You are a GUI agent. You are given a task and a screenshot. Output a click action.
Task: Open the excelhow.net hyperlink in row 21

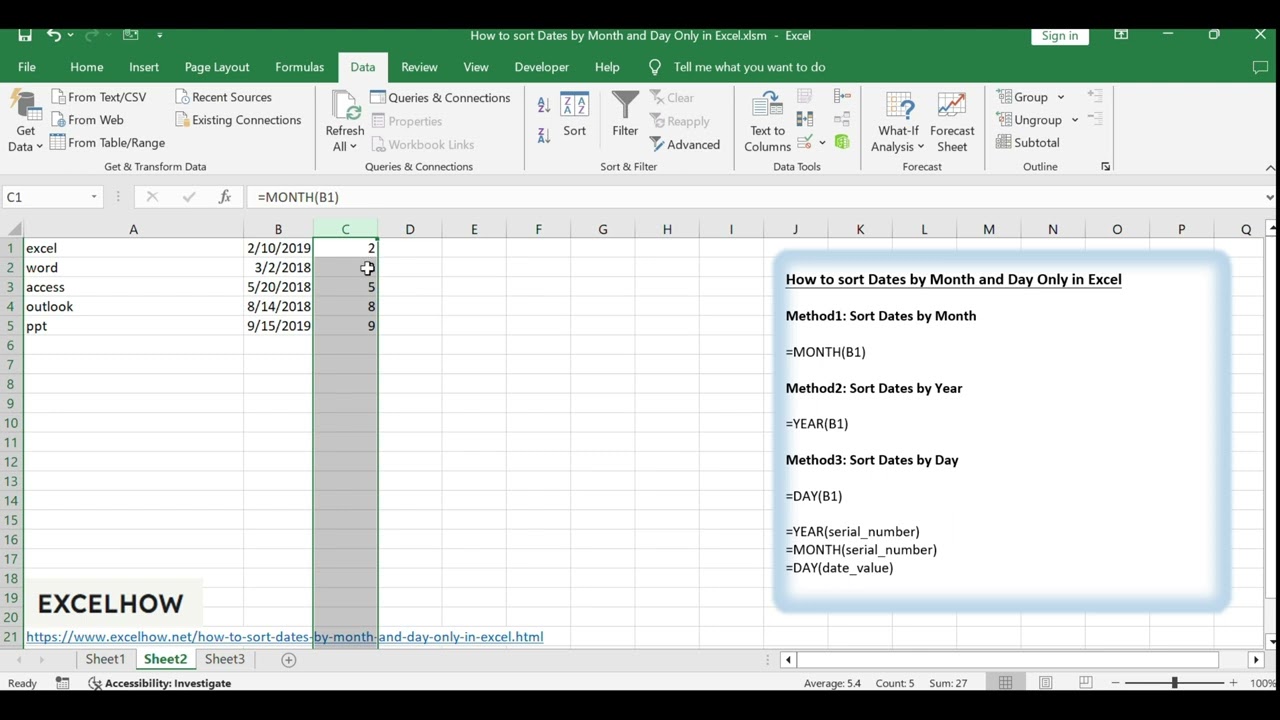(x=285, y=637)
